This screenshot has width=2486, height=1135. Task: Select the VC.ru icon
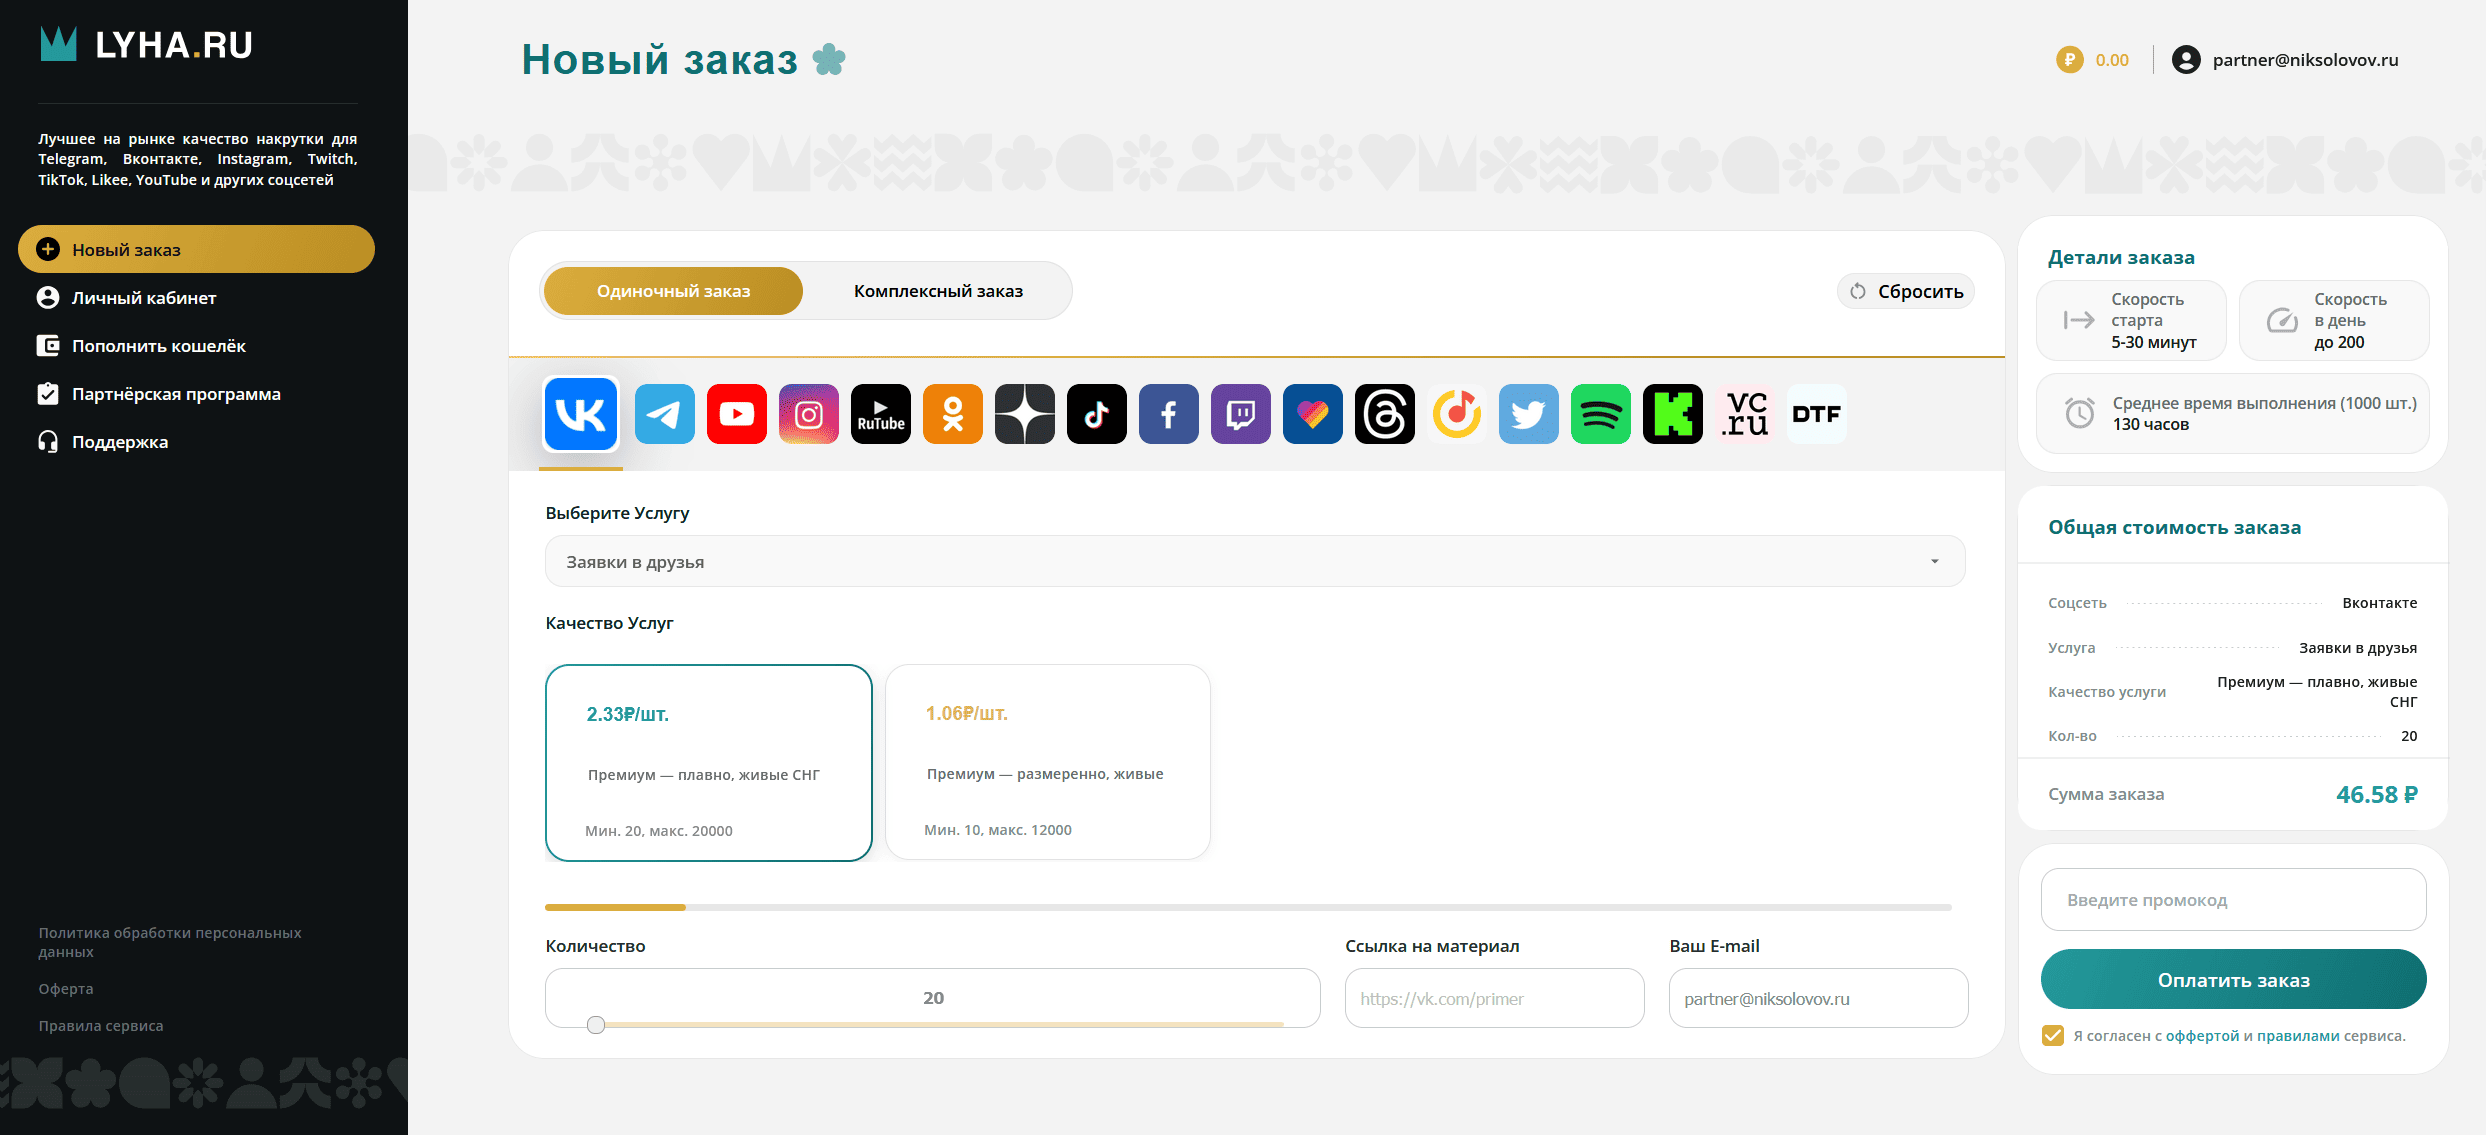coord(1745,414)
